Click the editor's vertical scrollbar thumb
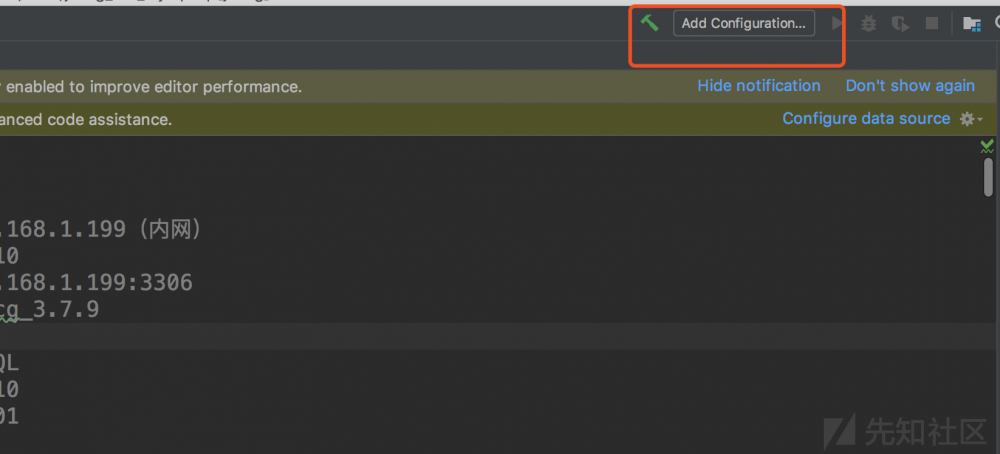 pyautogui.click(x=988, y=178)
